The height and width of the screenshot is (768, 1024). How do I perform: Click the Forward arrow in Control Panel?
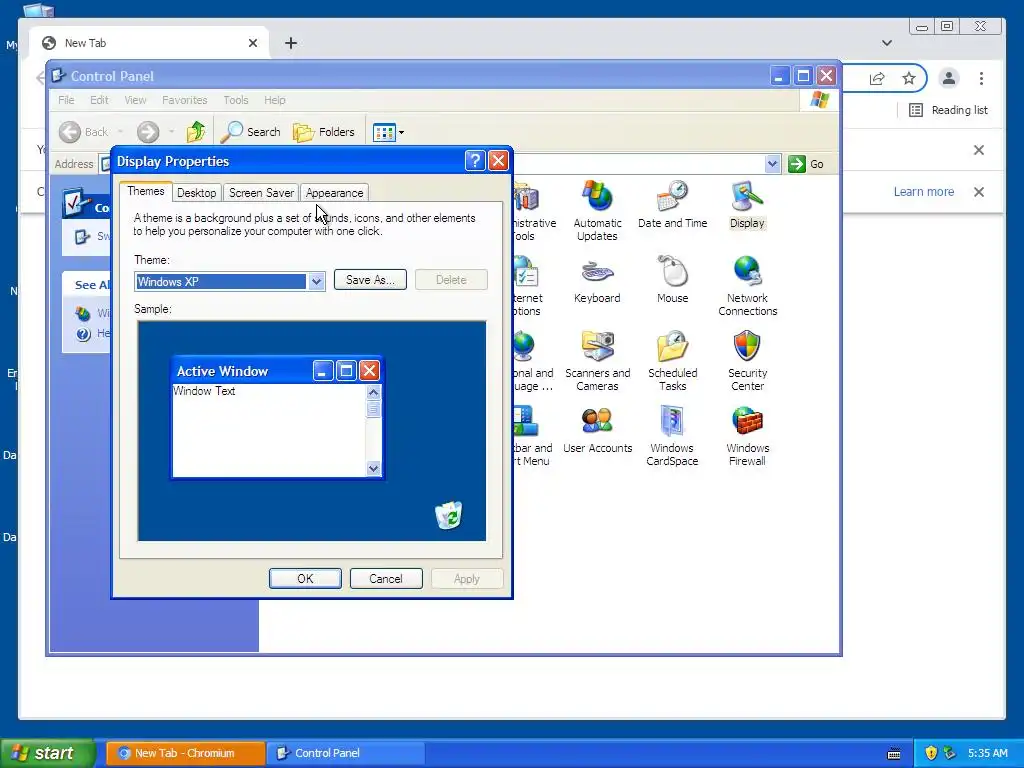(148, 132)
